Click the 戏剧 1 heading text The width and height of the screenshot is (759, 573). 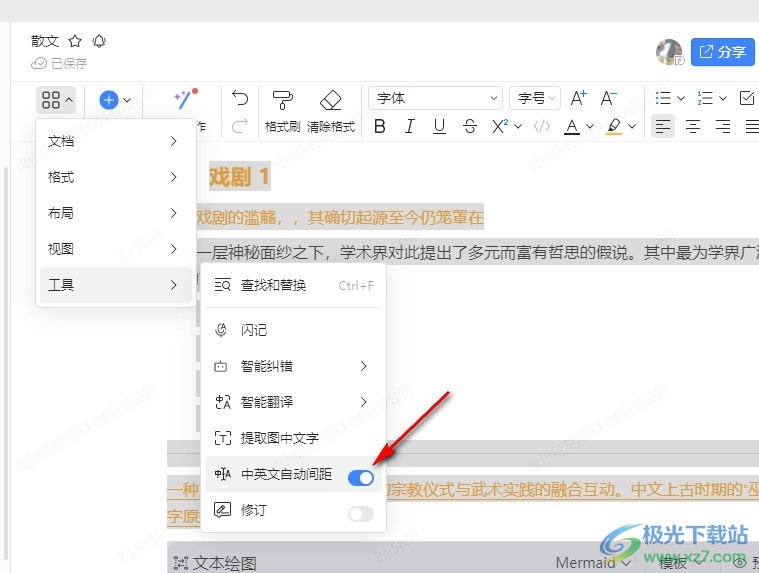click(x=239, y=176)
